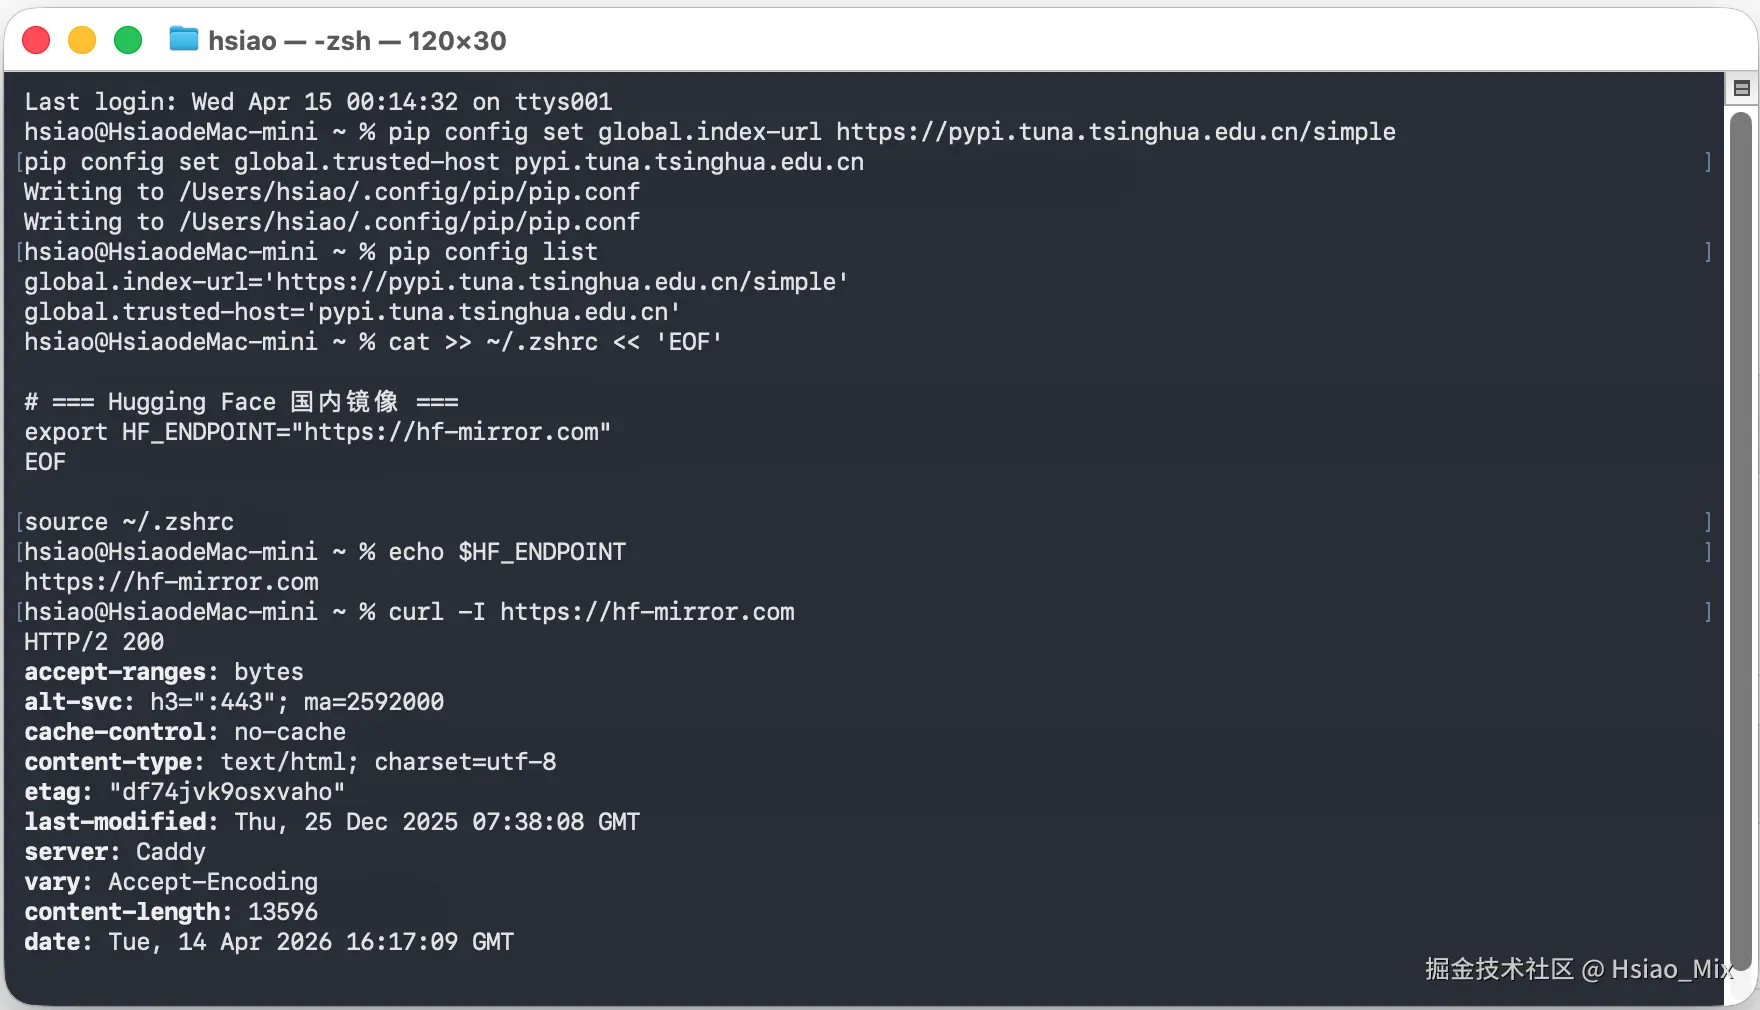Click the hf-mirror.com URL in the curl -I command
The width and height of the screenshot is (1760, 1010).
(x=647, y=612)
